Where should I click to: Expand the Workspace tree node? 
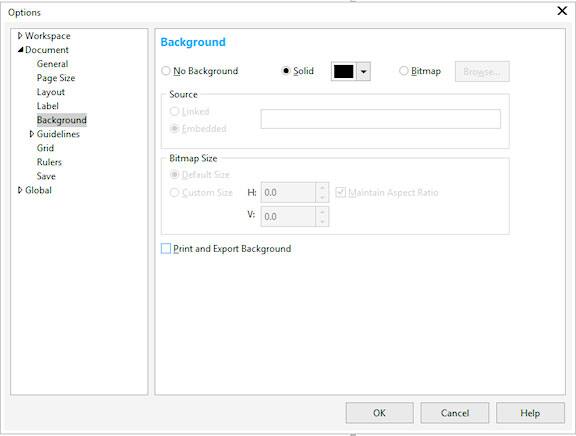pos(20,36)
